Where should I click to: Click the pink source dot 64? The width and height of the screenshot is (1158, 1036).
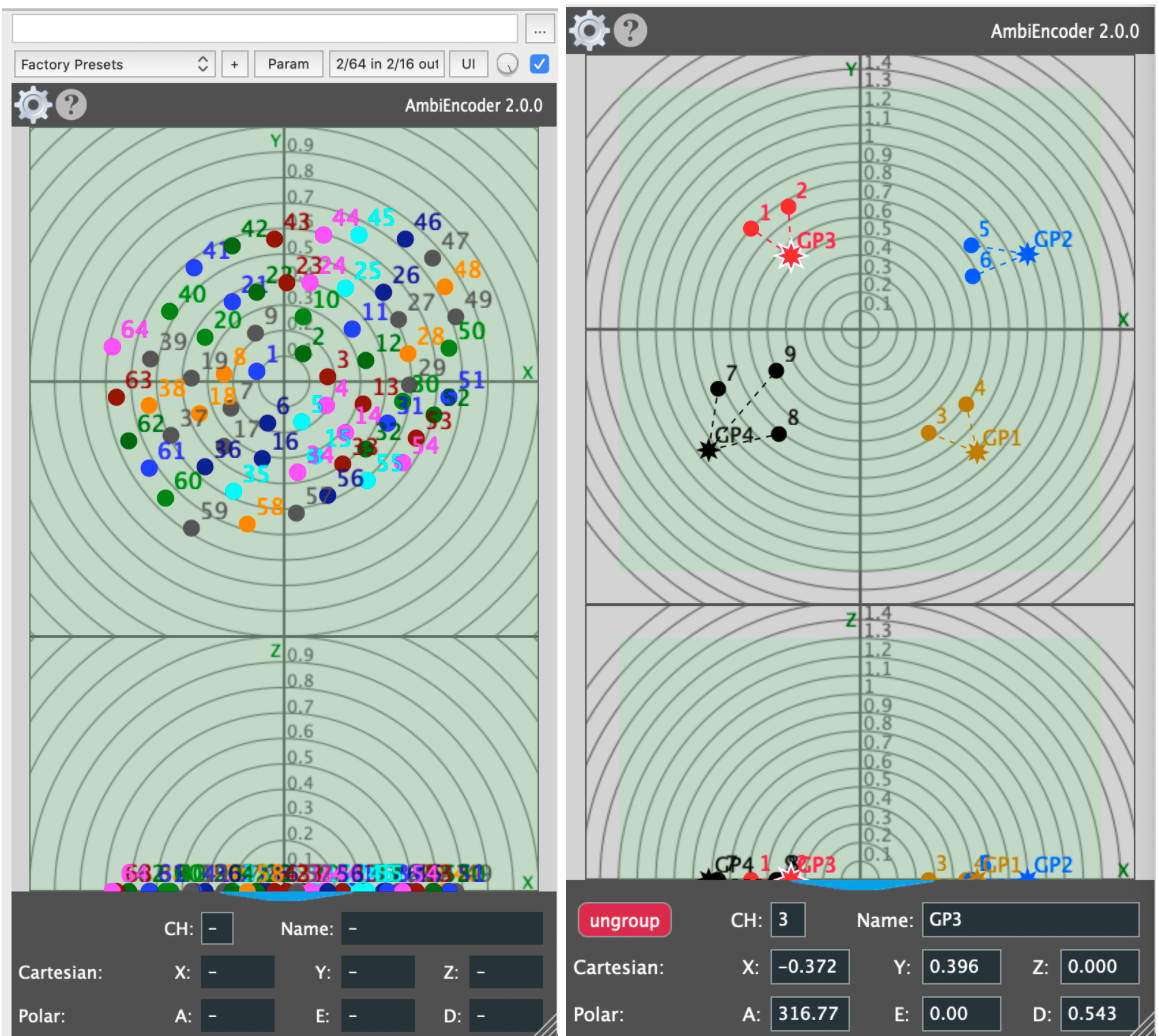click(x=113, y=346)
